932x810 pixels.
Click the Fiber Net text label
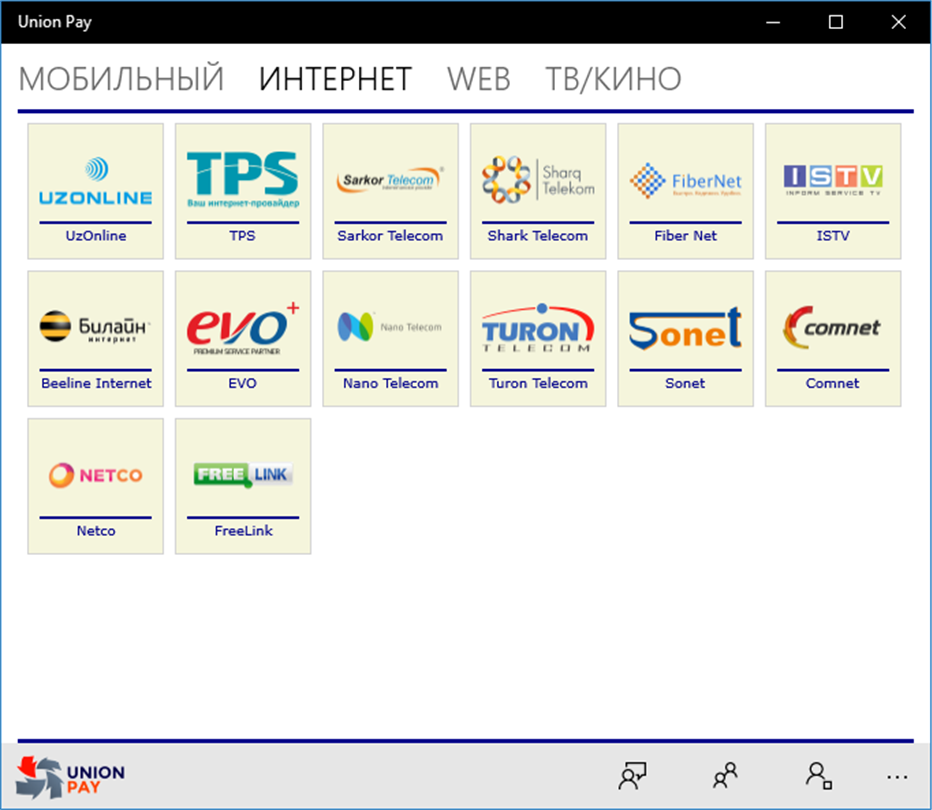coord(685,236)
